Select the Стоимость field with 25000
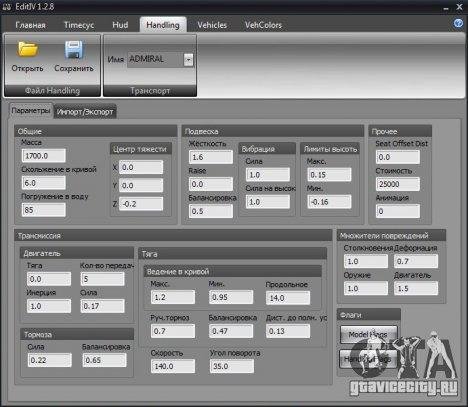This screenshot has height=407, width=468. (x=398, y=184)
